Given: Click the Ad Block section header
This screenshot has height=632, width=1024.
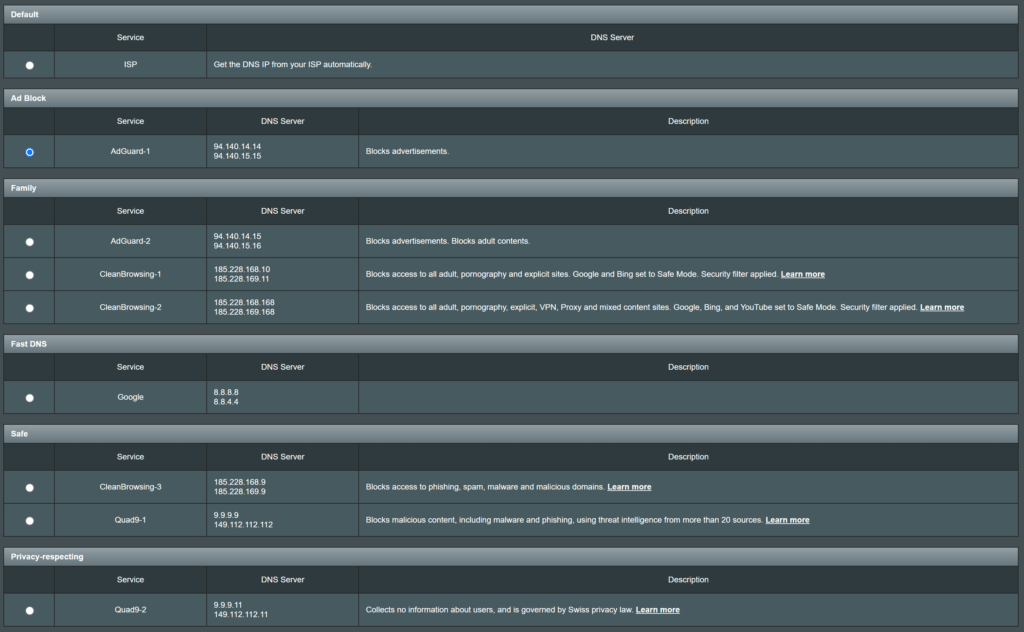Looking at the screenshot, I should (x=511, y=98).
